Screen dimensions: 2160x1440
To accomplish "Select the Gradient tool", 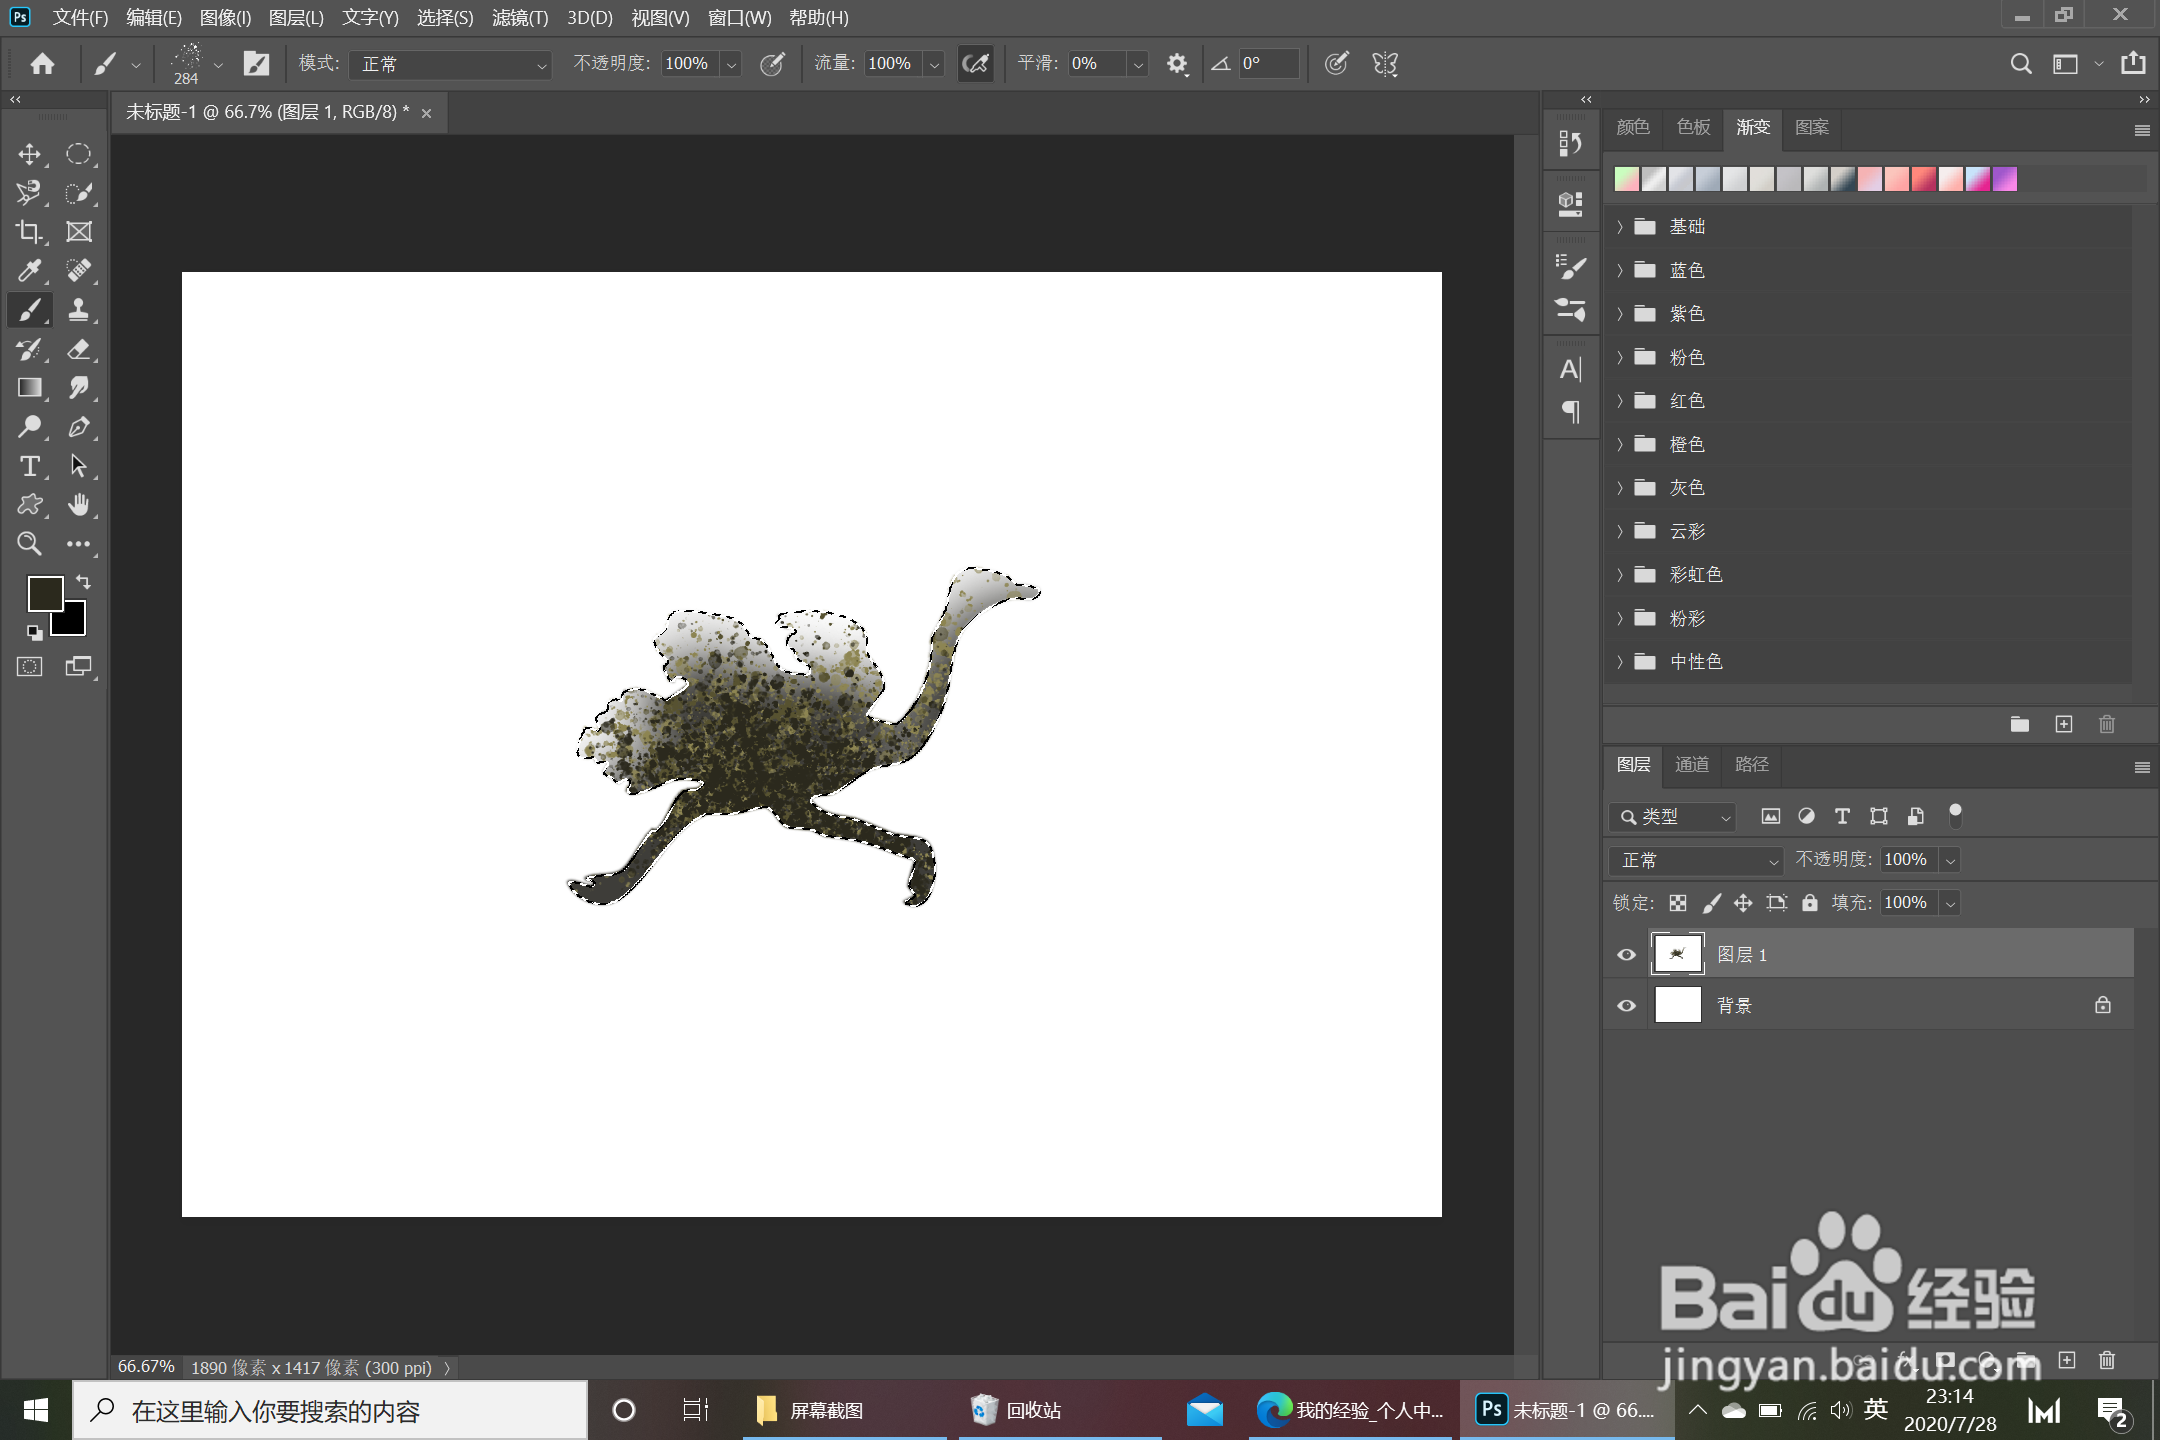I will pos(29,388).
